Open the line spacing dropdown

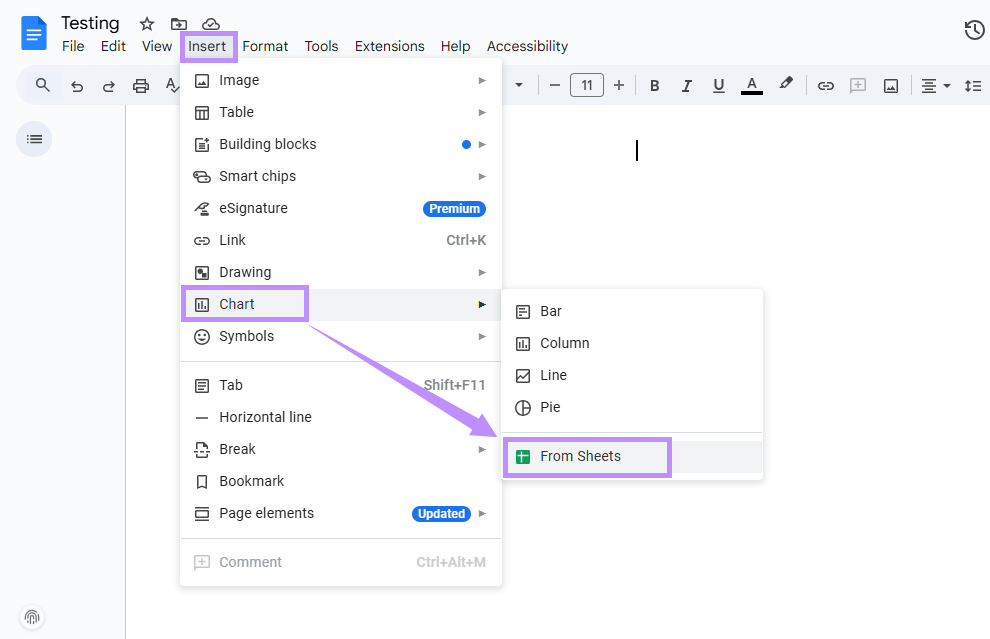(x=973, y=85)
